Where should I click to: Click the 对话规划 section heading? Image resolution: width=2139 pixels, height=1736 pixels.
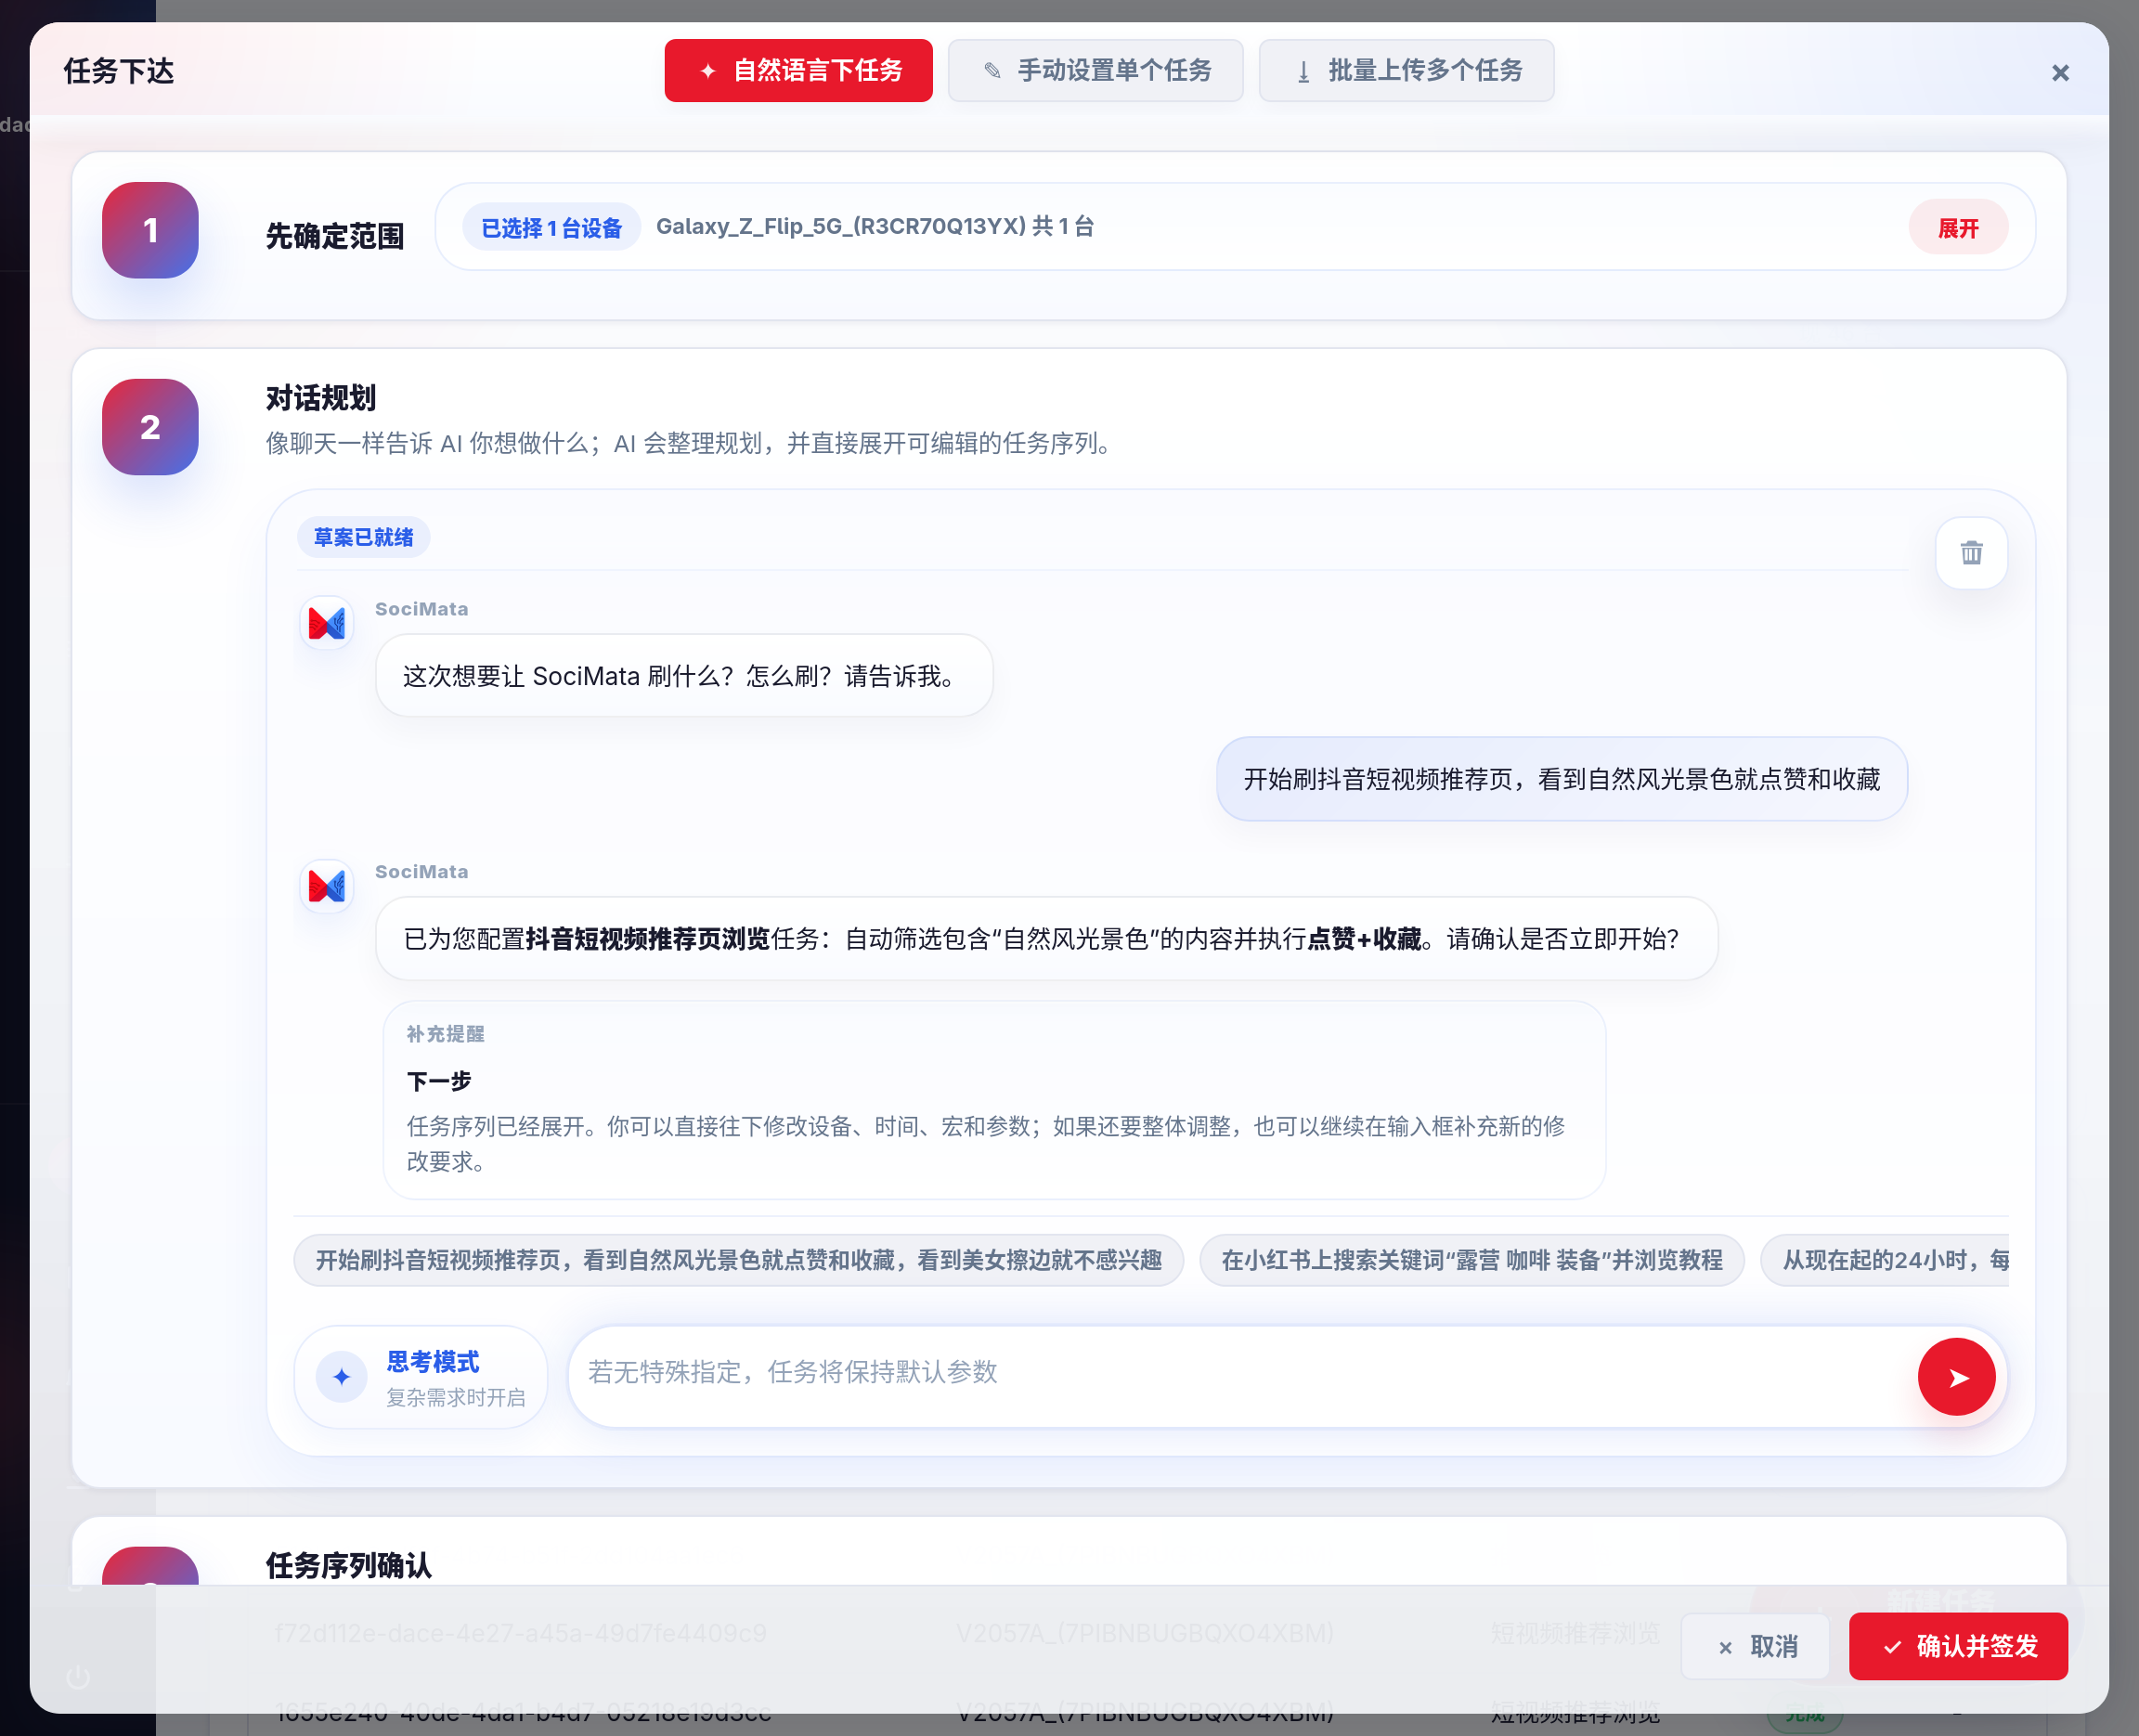point(321,398)
